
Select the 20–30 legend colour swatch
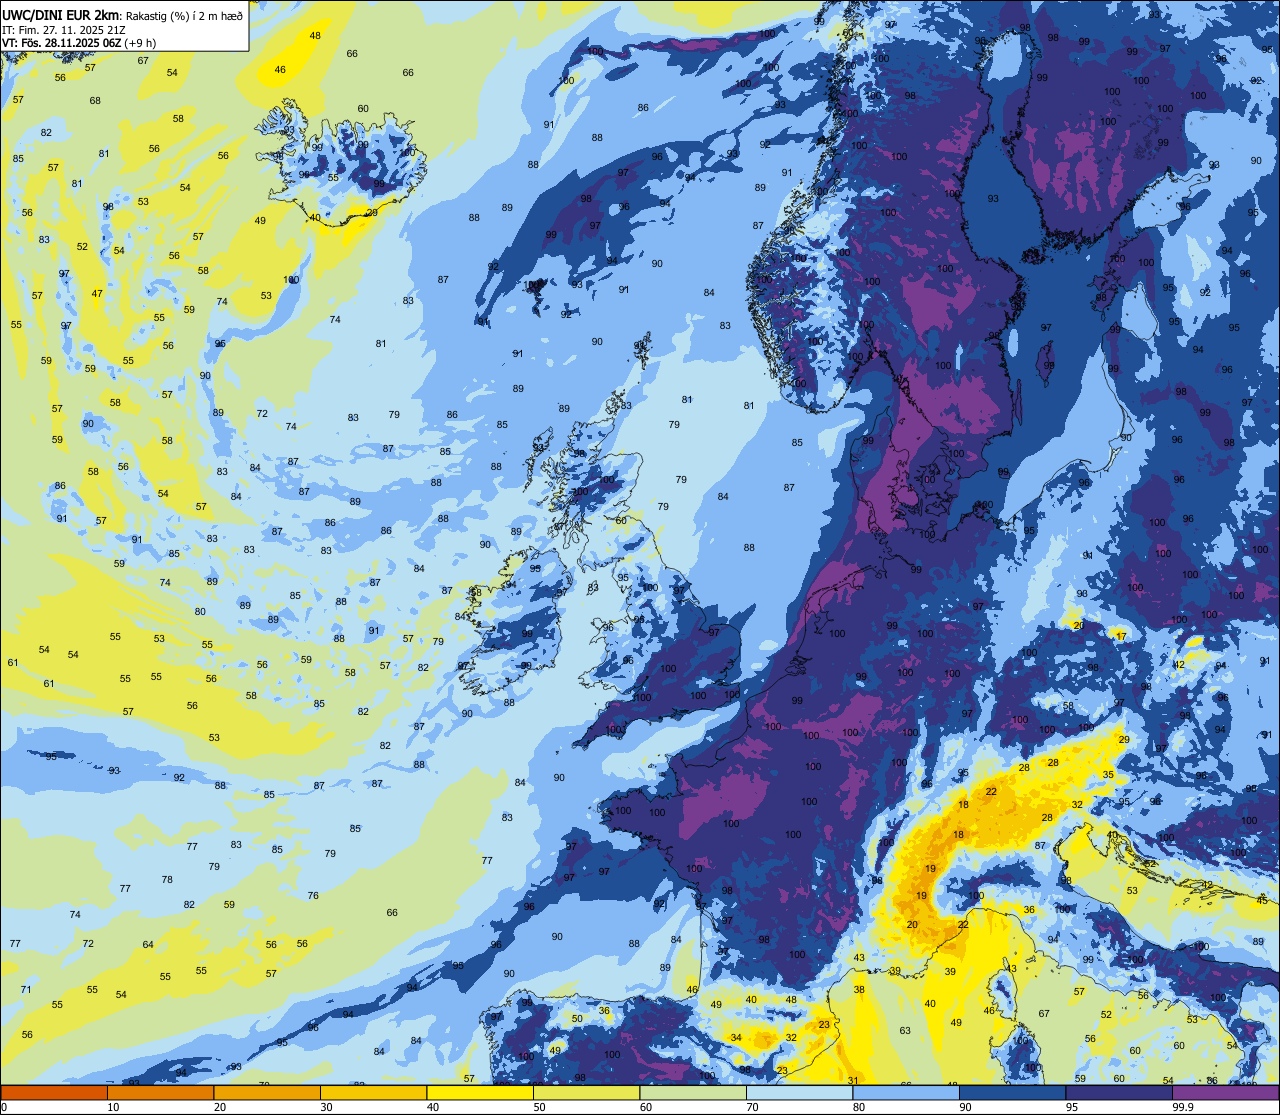pos(267,1092)
